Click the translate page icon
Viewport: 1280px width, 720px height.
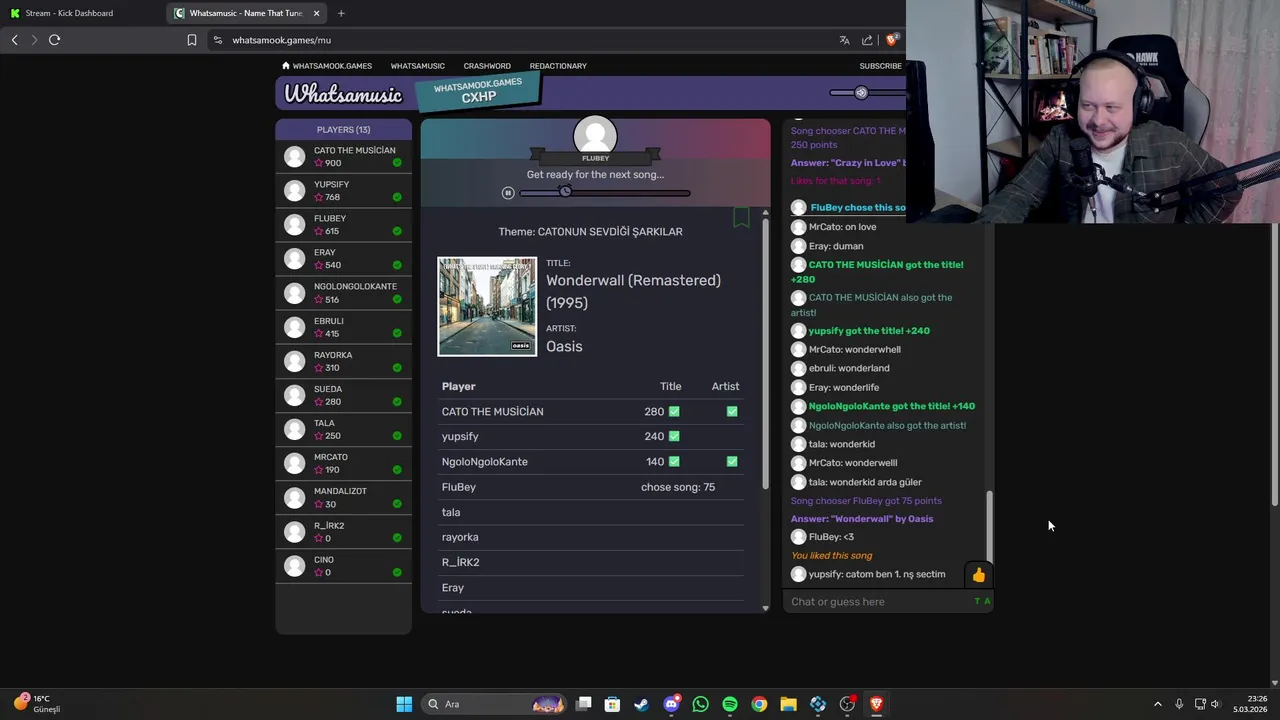844,40
